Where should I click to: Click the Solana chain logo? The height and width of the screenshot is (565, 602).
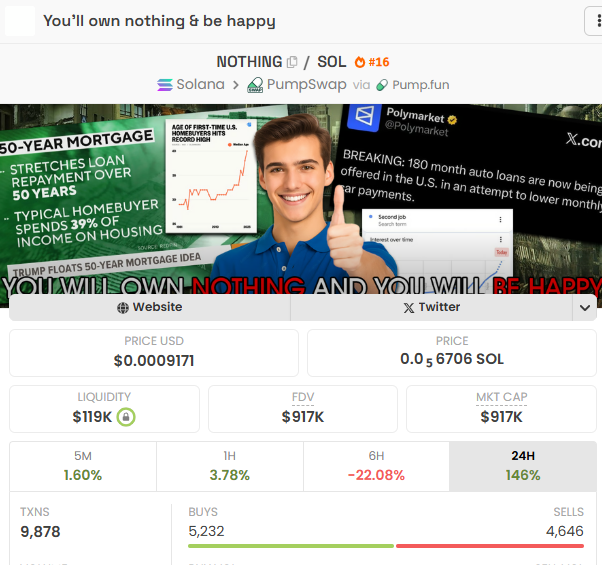[165, 84]
